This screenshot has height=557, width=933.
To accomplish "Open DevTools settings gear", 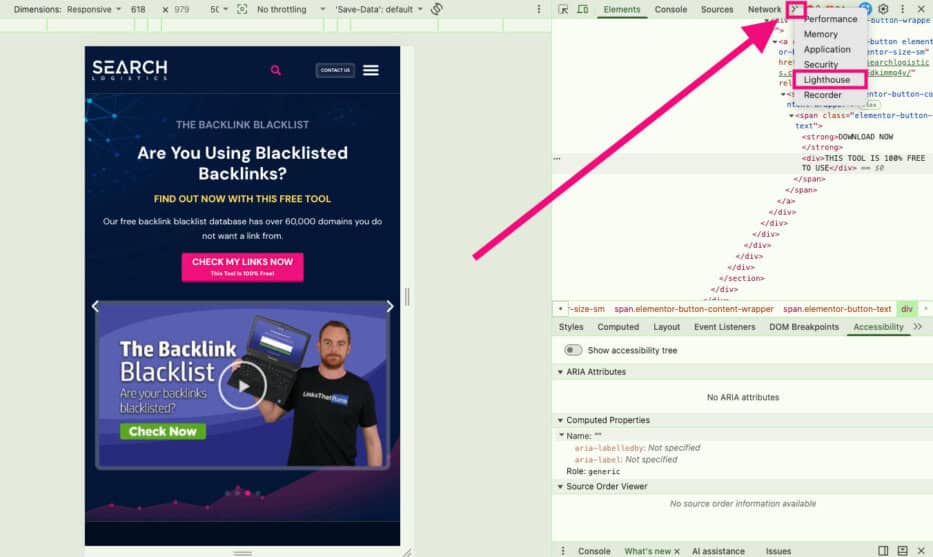I will (884, 9).
